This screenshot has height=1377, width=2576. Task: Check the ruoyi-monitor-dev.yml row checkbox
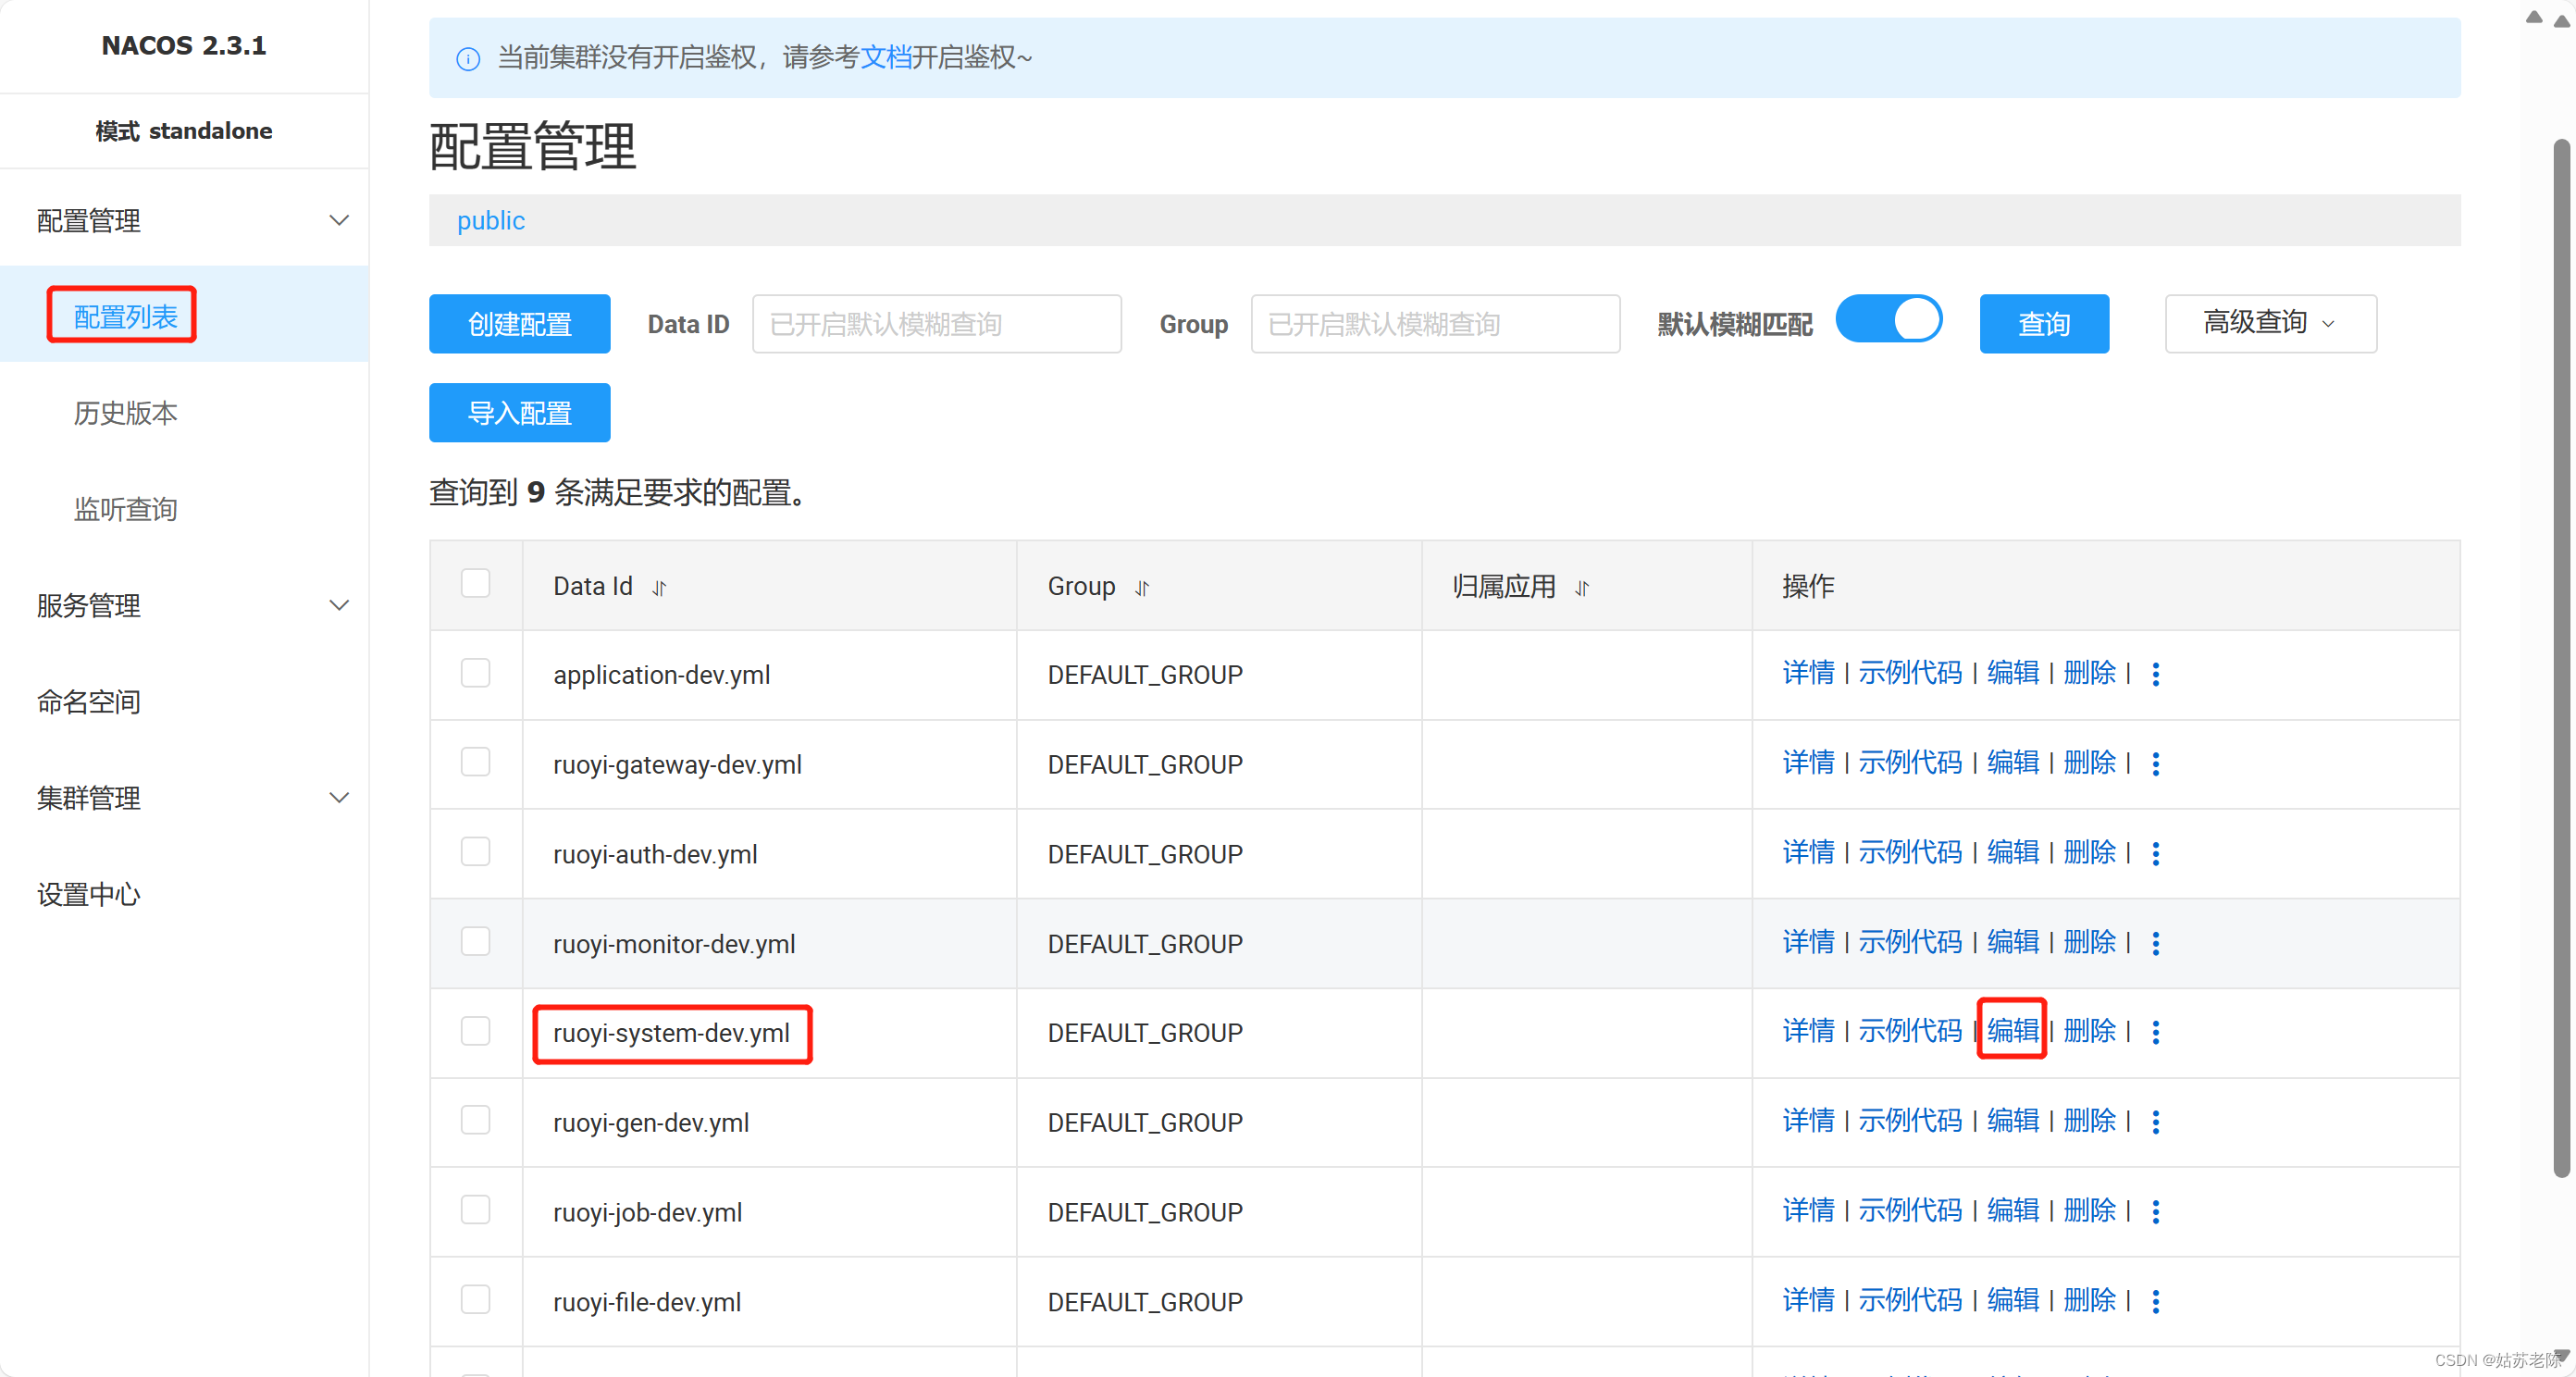[476, 941]
